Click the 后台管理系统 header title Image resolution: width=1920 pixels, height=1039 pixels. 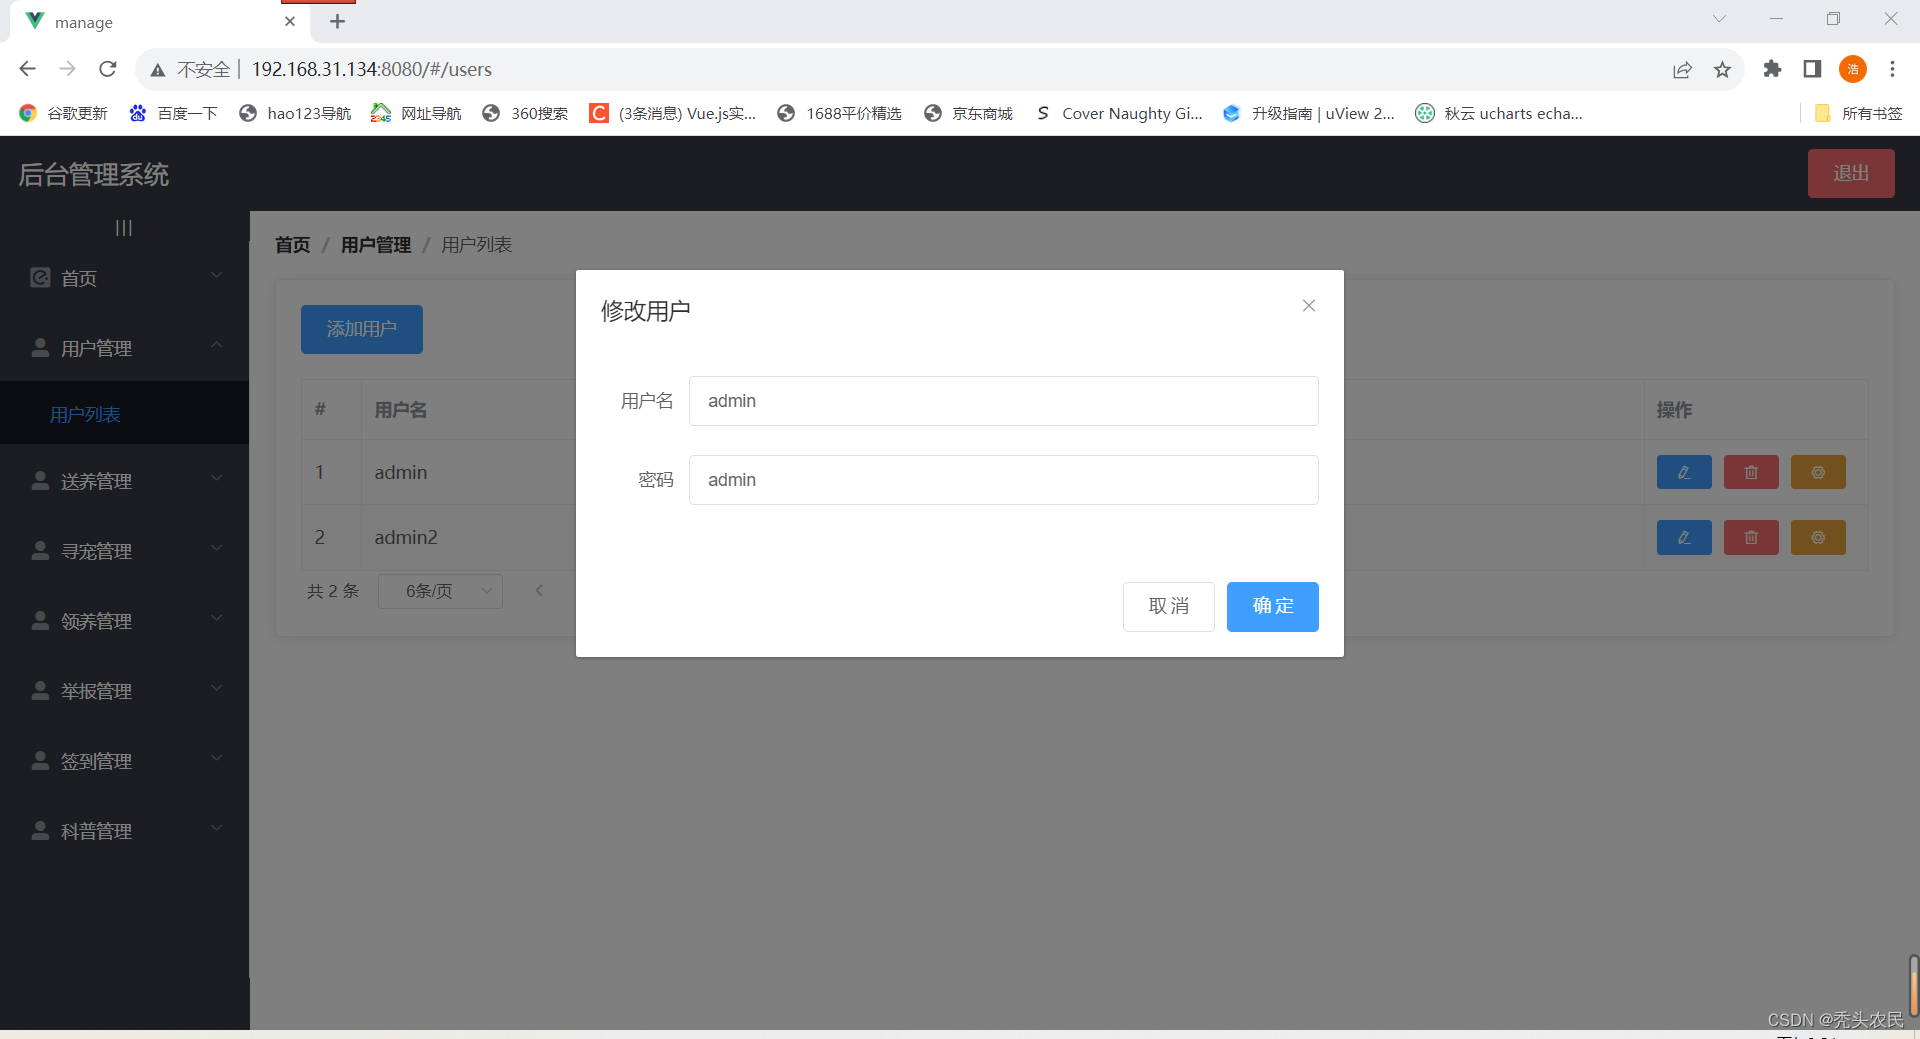click(94, 175)
